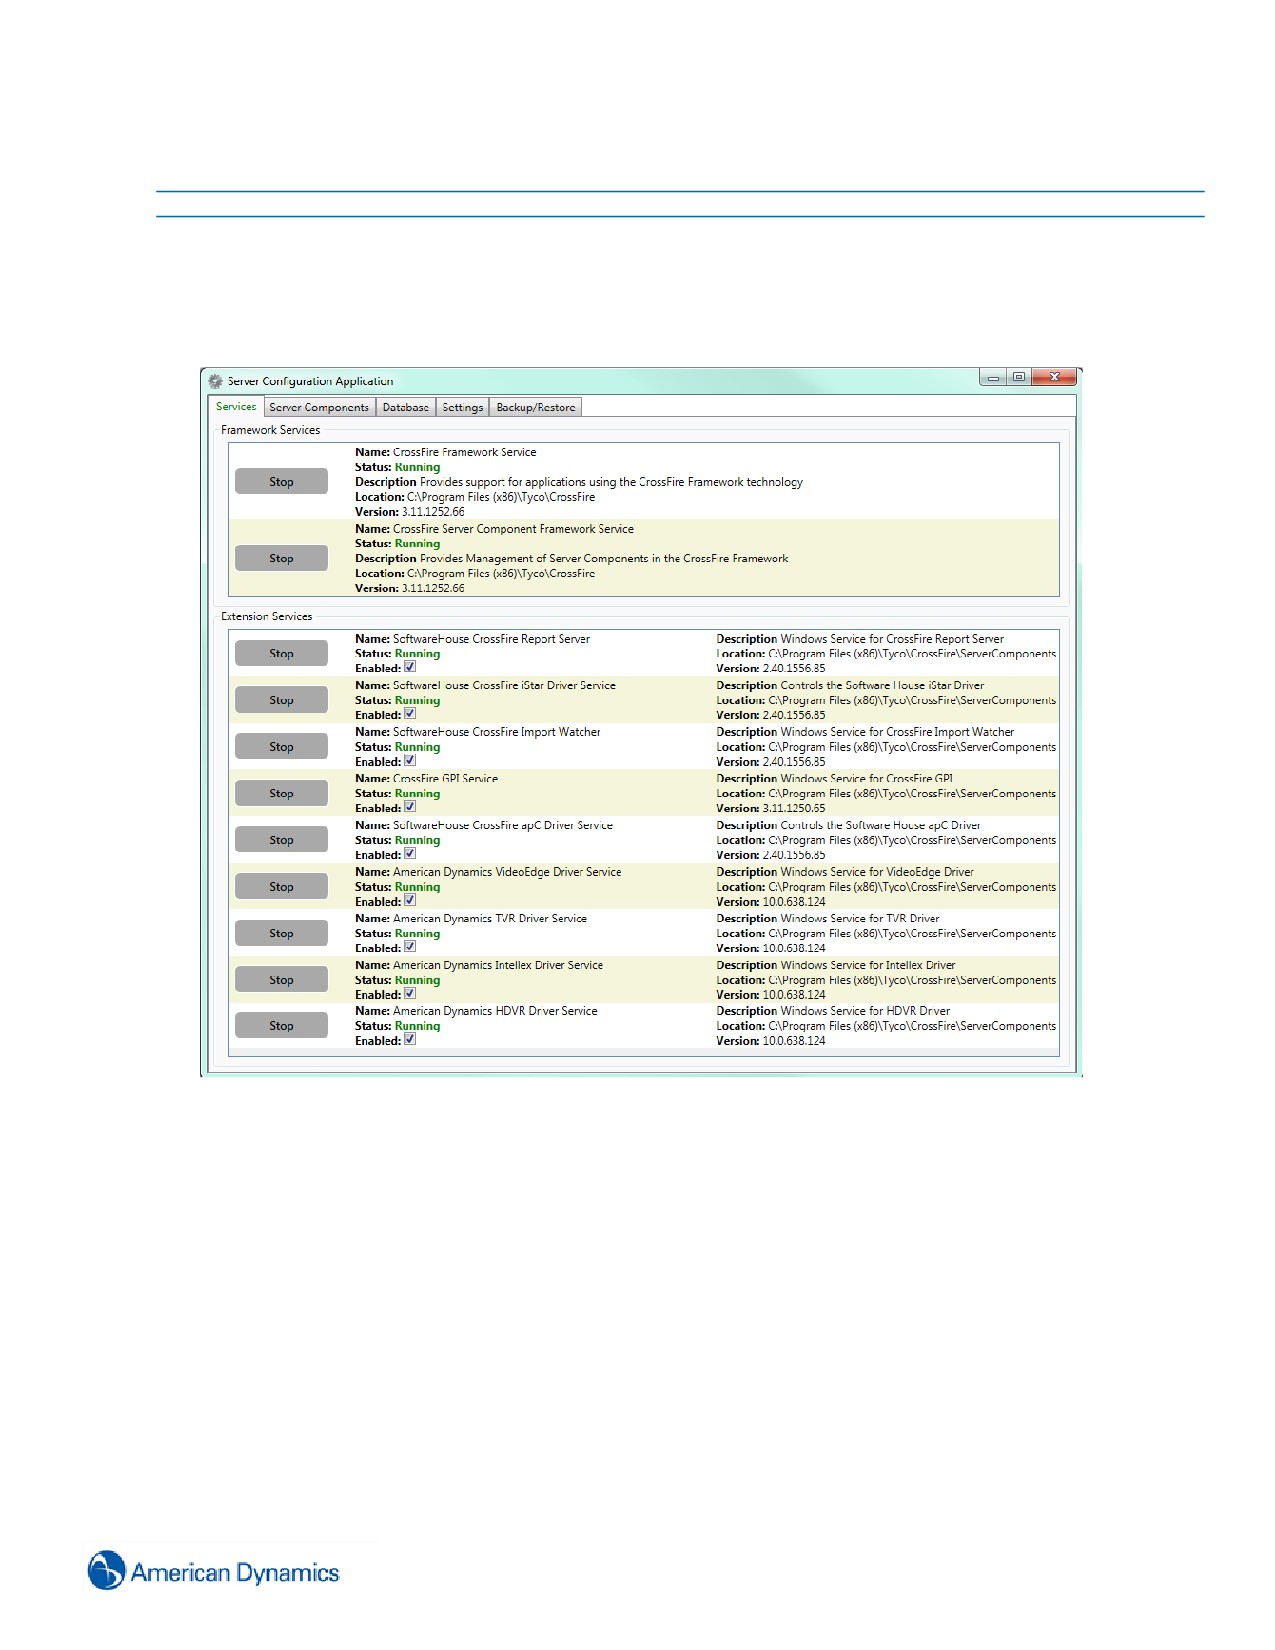Stop the TVR Driver Service
The image size is (1275, 1650).
(281, 933)
